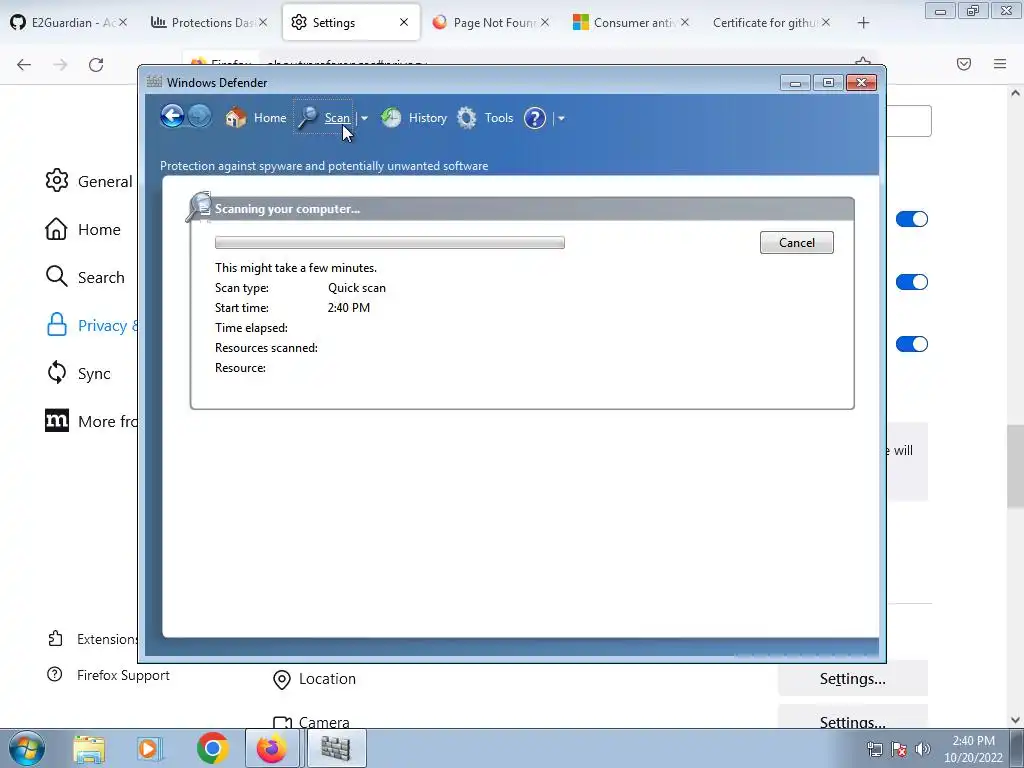
Task: Toggle the third blue switch in Firefox
Action: point(912,344)
